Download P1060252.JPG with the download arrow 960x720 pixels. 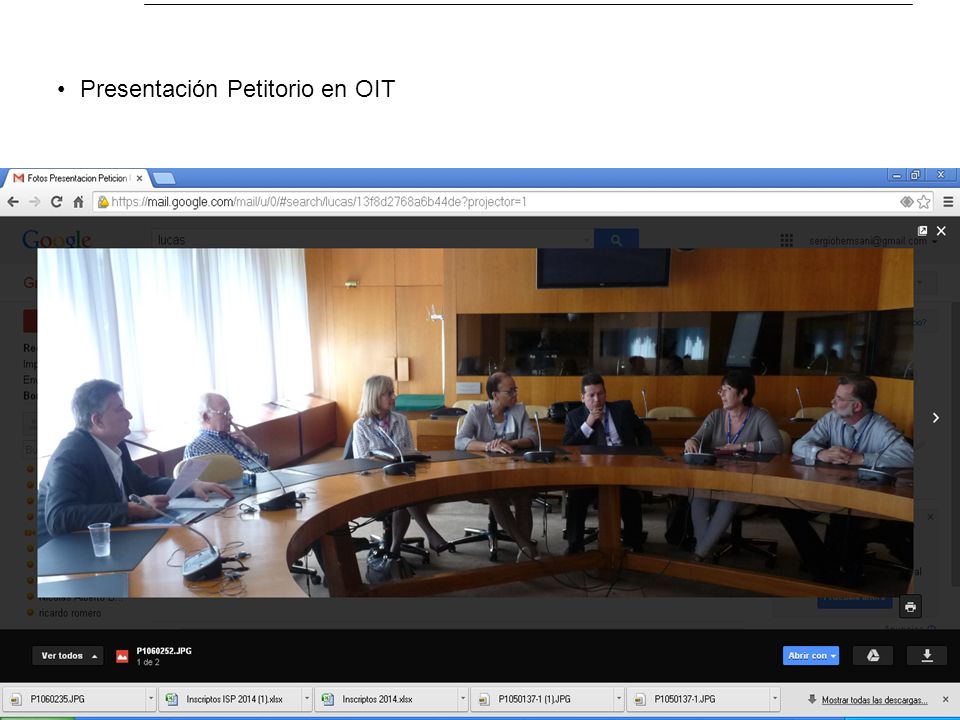coord(927,655)
